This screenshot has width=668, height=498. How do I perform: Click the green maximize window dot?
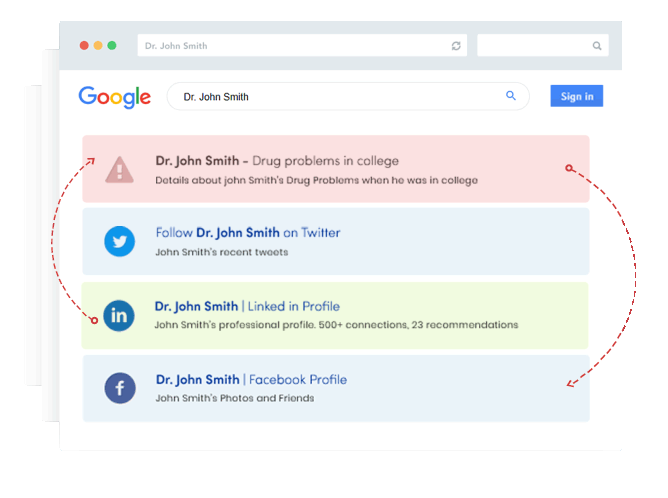[x=112, y=46]
